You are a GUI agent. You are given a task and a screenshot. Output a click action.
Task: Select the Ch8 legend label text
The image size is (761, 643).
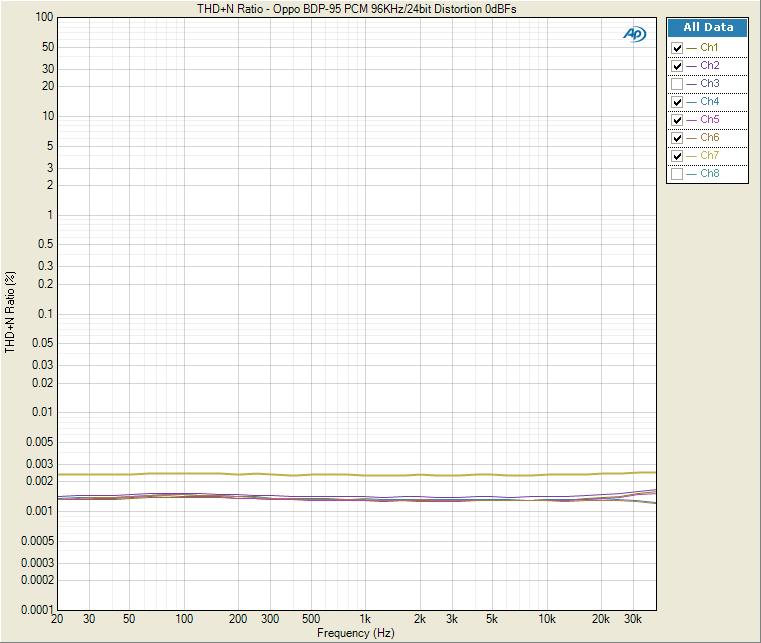709,174
